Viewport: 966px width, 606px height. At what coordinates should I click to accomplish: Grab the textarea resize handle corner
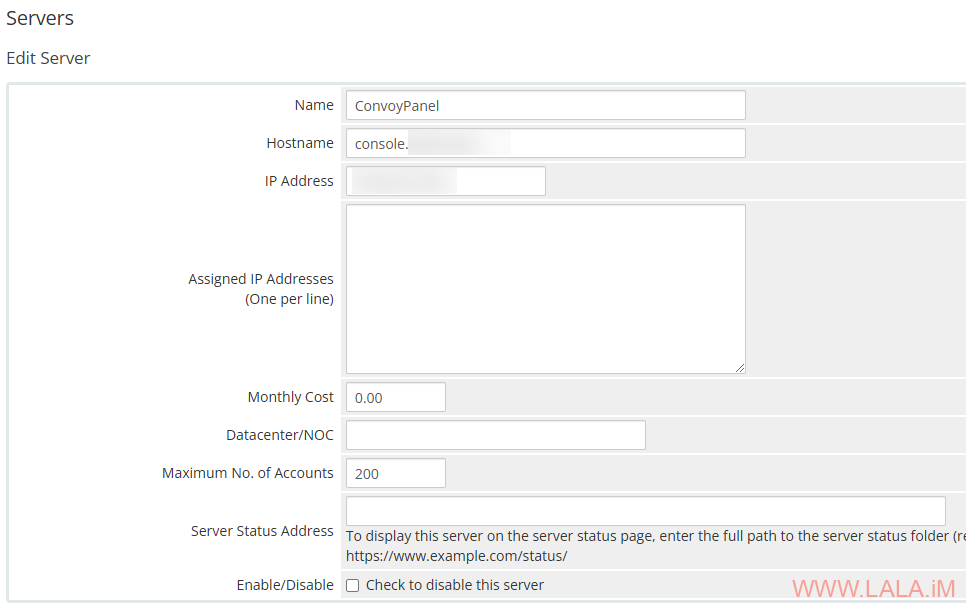[x=740, y=368]
